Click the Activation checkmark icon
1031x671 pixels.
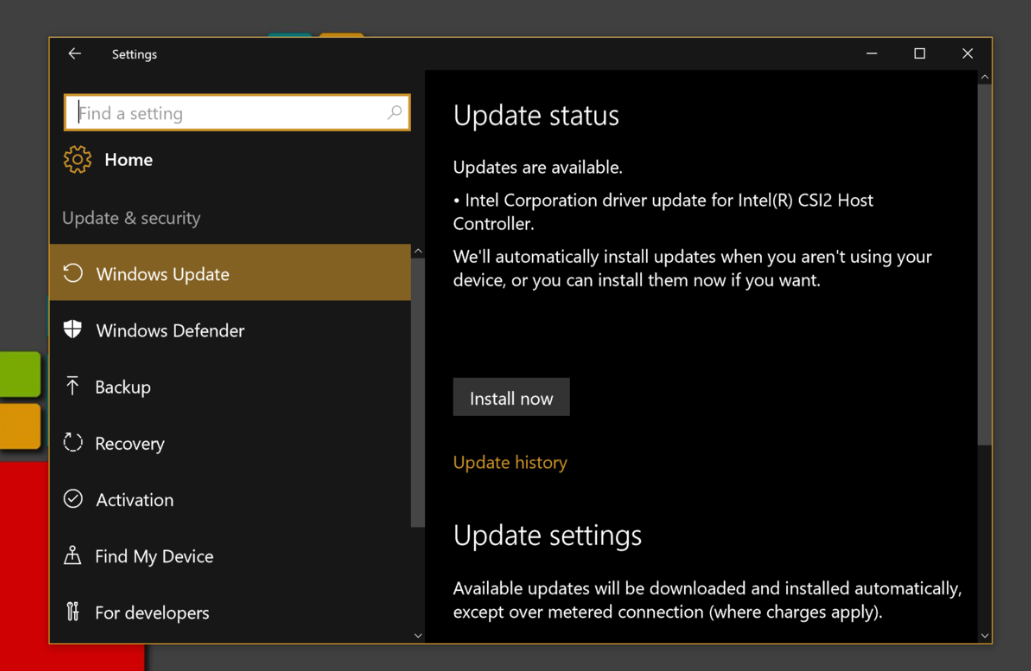point(73,499)
